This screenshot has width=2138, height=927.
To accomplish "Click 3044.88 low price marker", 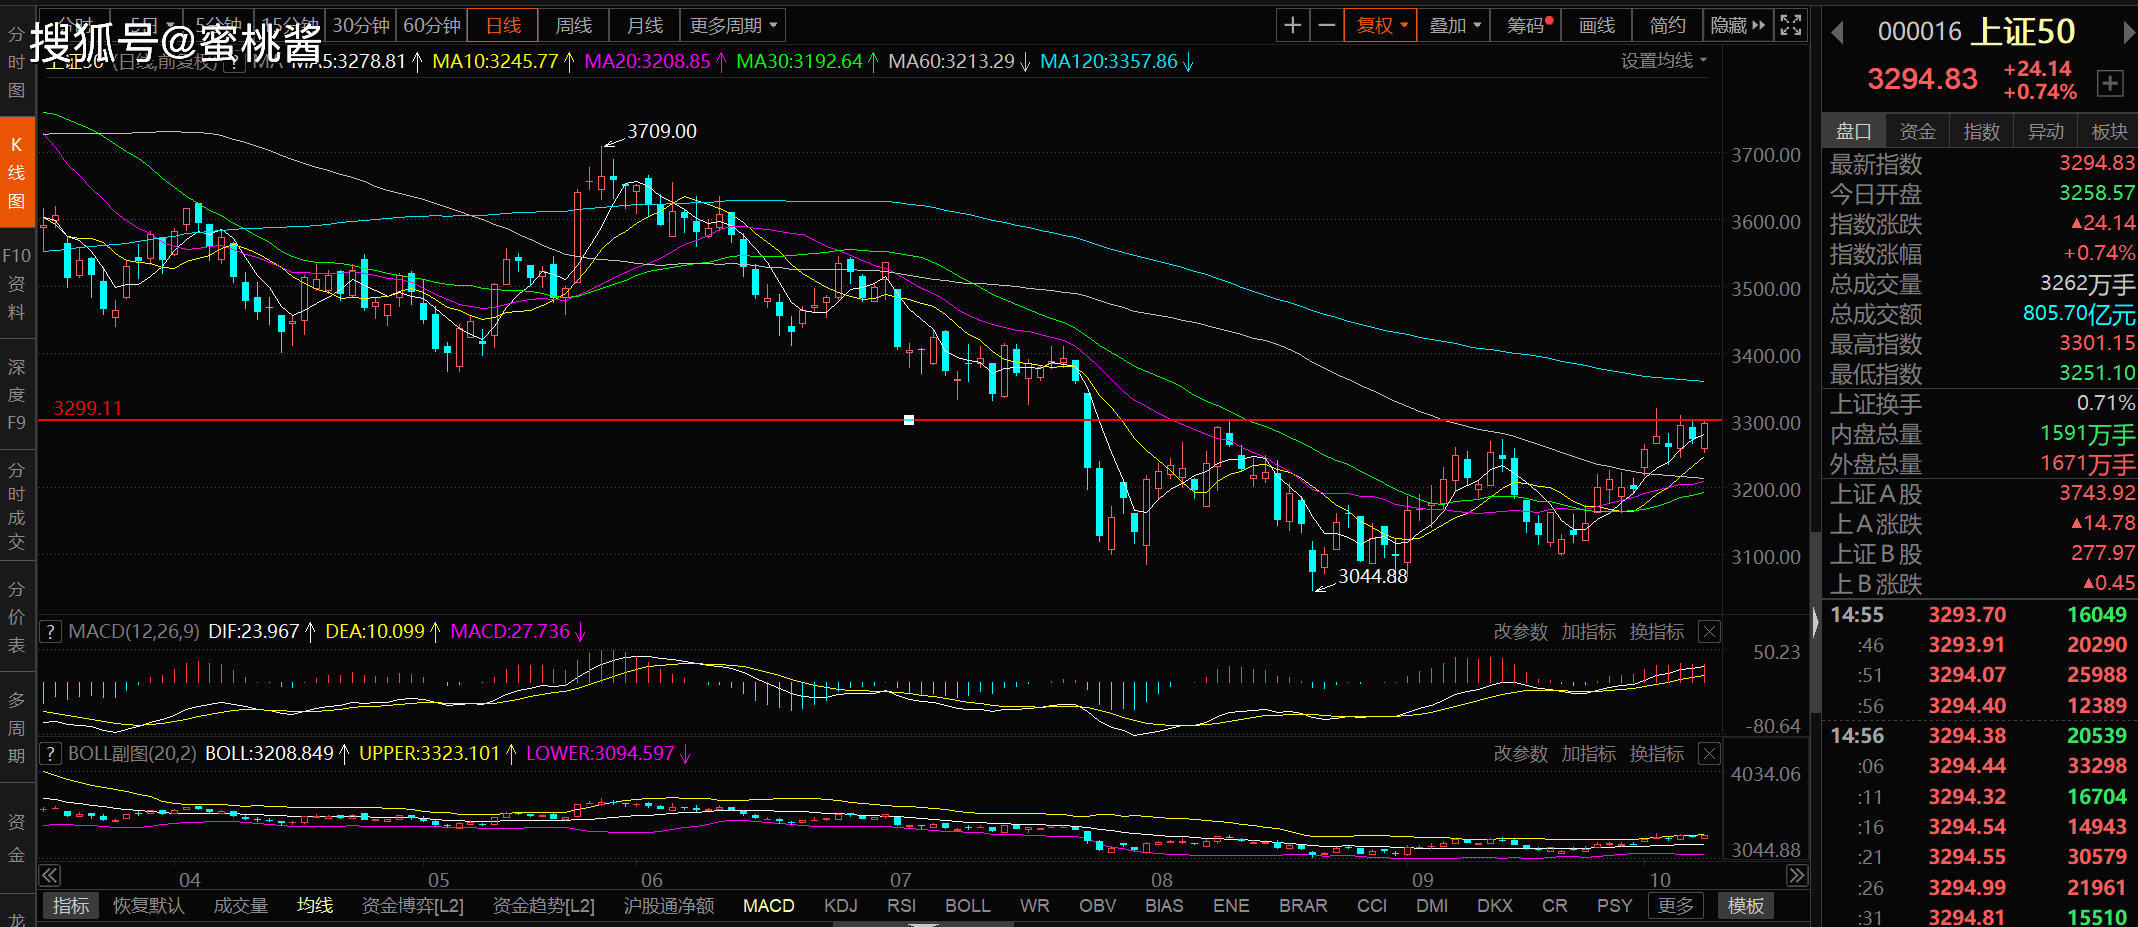I will click(1373, 576).
